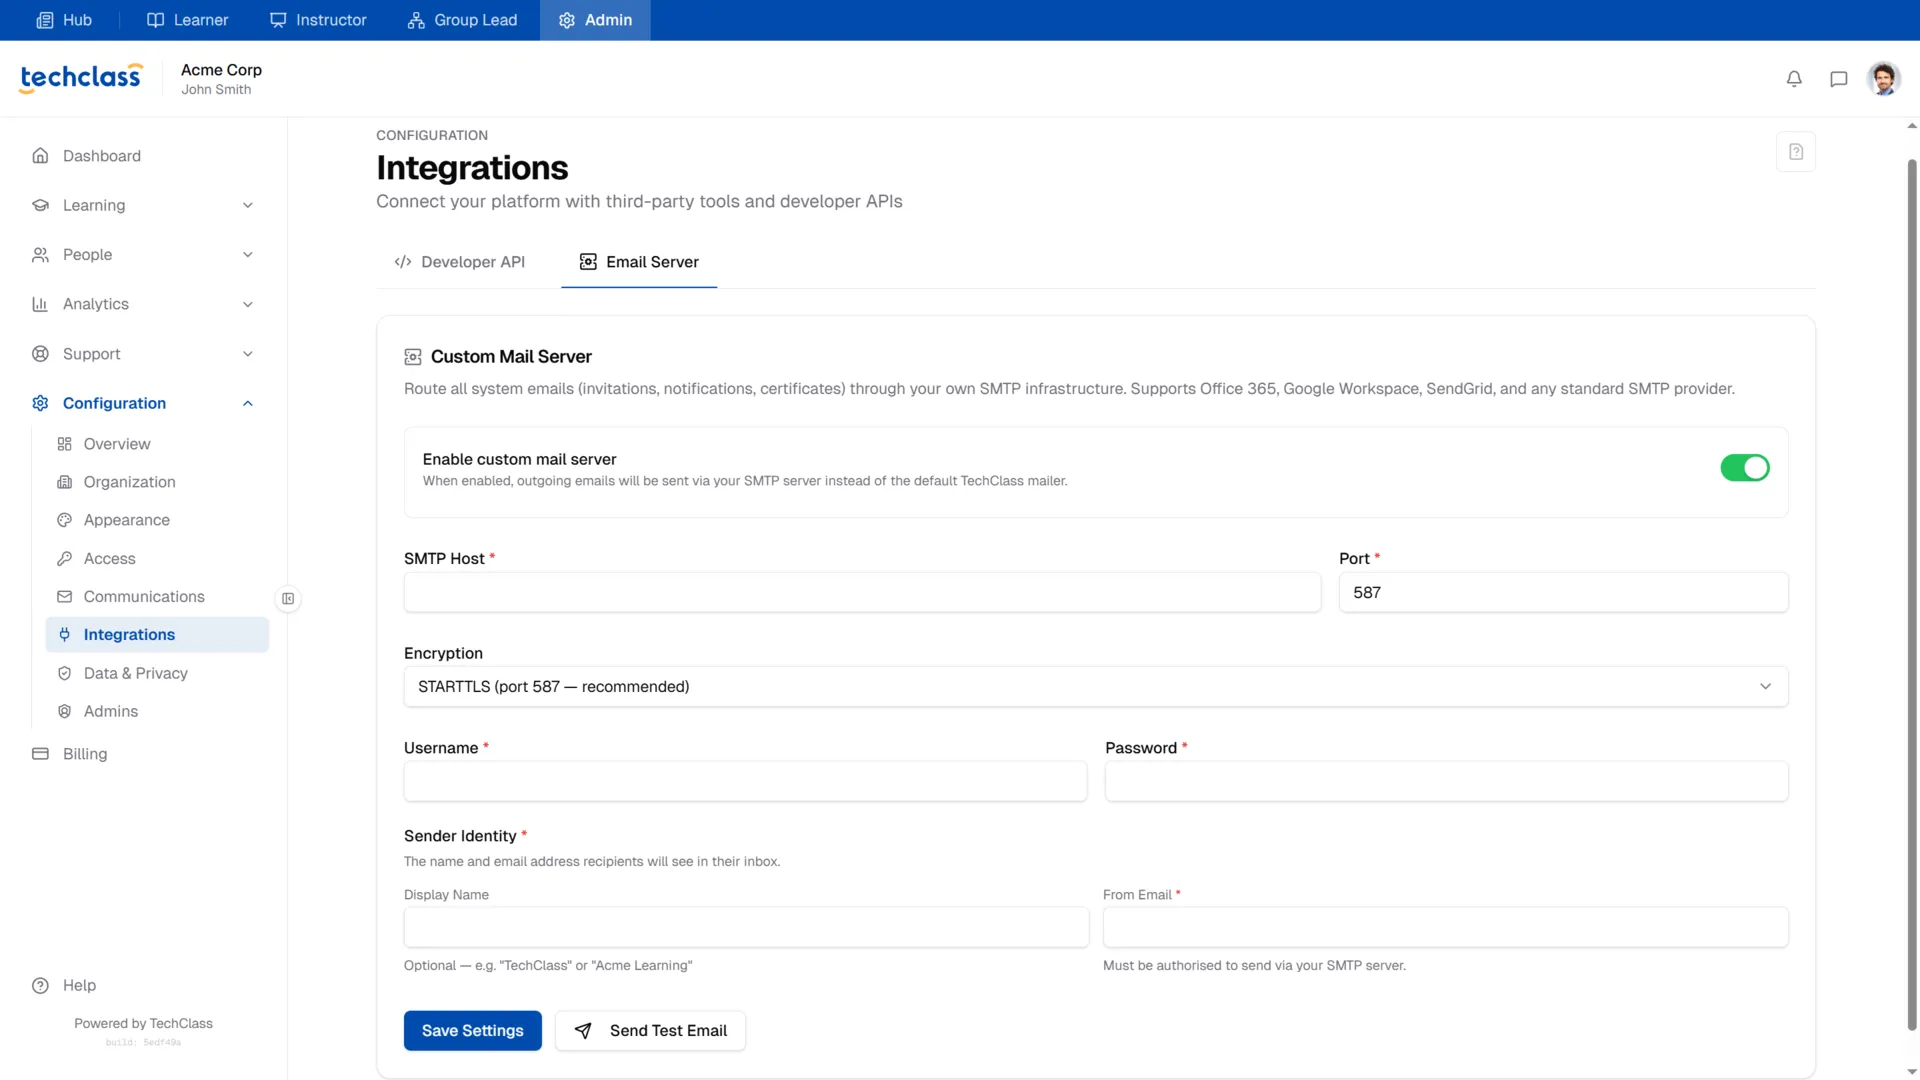
Task: Click the People icon in sidebar
Action: tap(40, 255)
